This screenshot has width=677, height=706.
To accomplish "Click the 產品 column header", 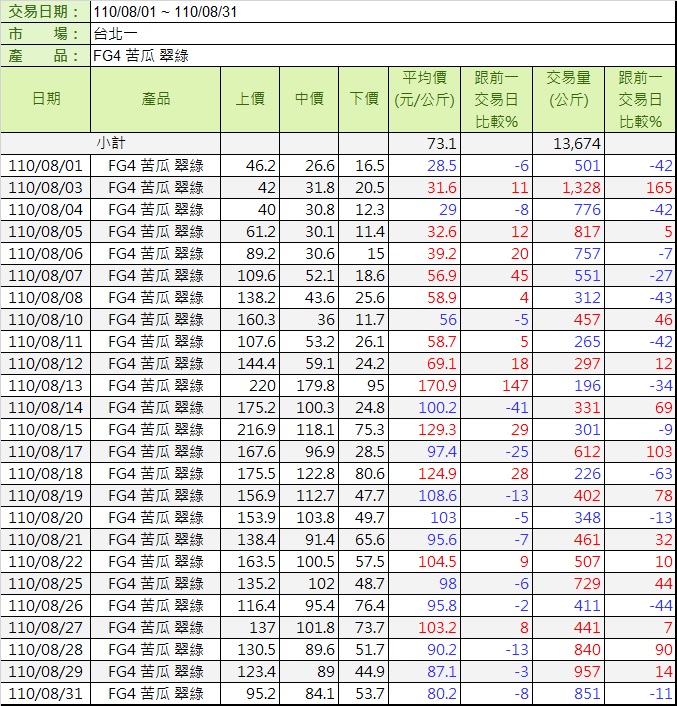I will [155, 99].
